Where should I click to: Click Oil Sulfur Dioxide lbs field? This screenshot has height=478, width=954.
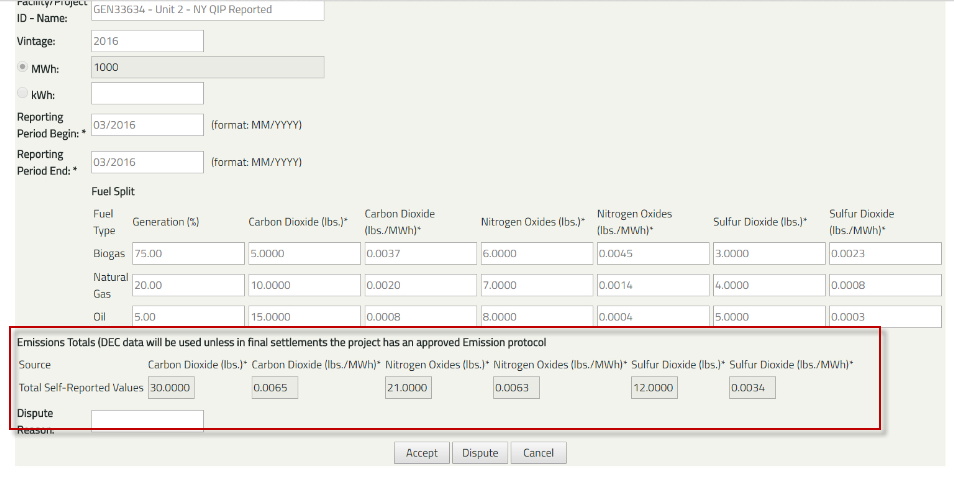coord(767,317)
